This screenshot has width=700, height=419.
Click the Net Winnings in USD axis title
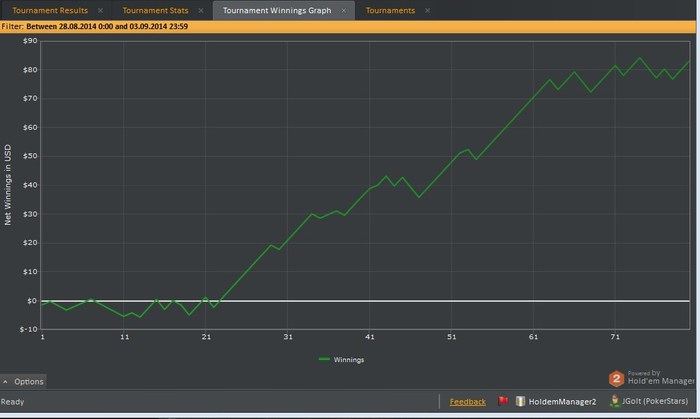(8, 185)
